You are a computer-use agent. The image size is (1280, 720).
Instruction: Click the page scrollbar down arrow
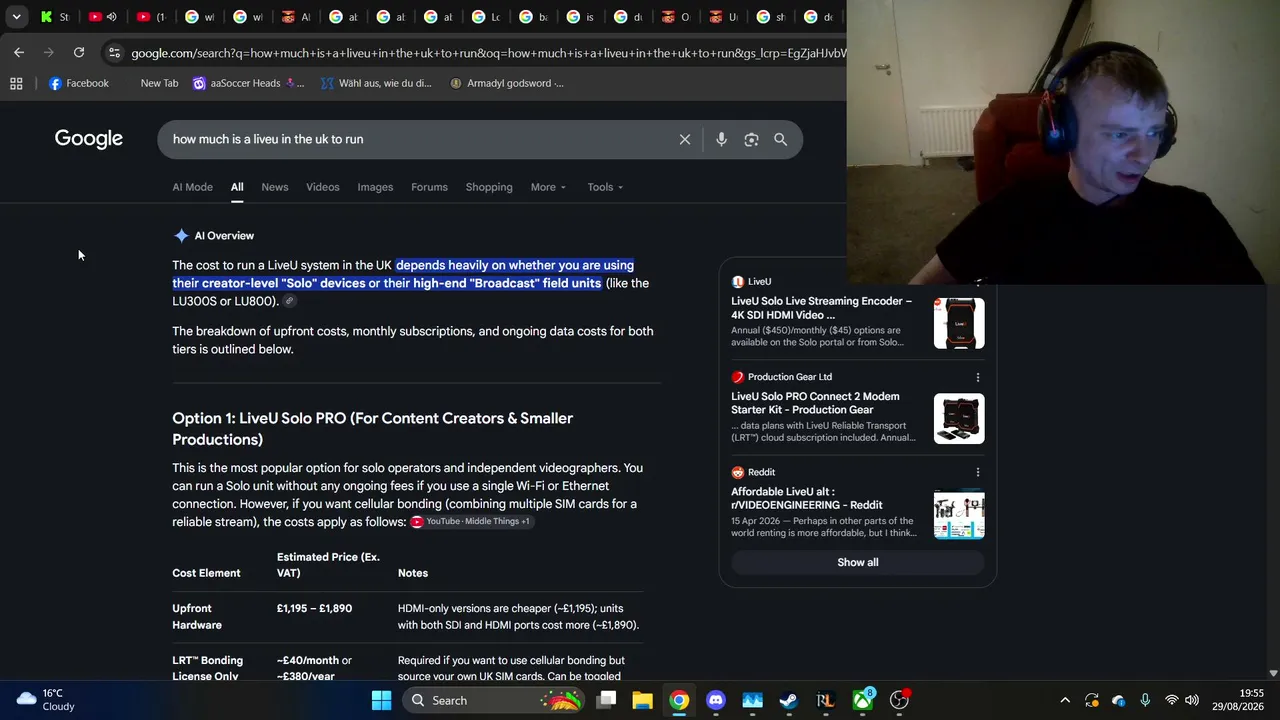click(1273, 674)
